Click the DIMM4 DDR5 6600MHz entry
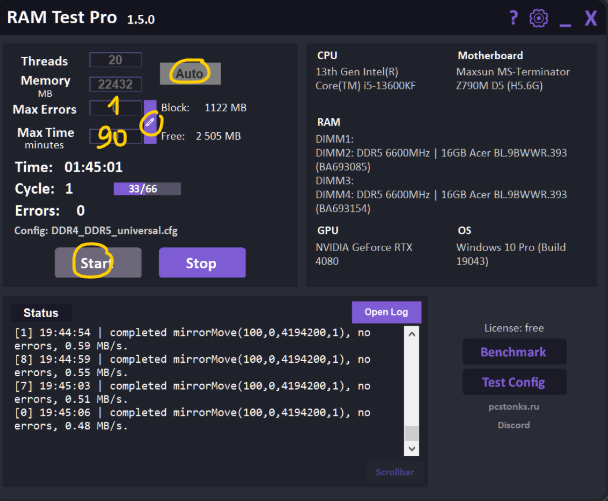Viewport: 608px width, 501px height. [441, 201]
